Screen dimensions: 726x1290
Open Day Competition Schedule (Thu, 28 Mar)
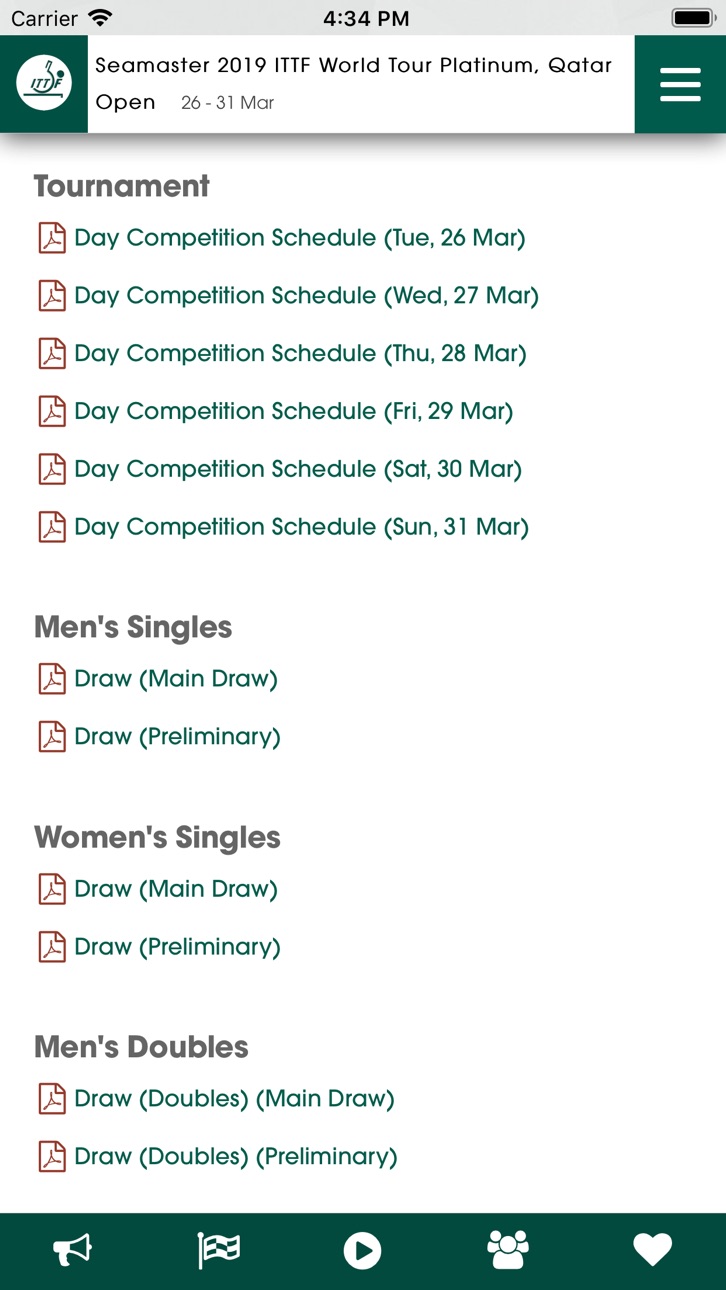click(x=300, y=354)
